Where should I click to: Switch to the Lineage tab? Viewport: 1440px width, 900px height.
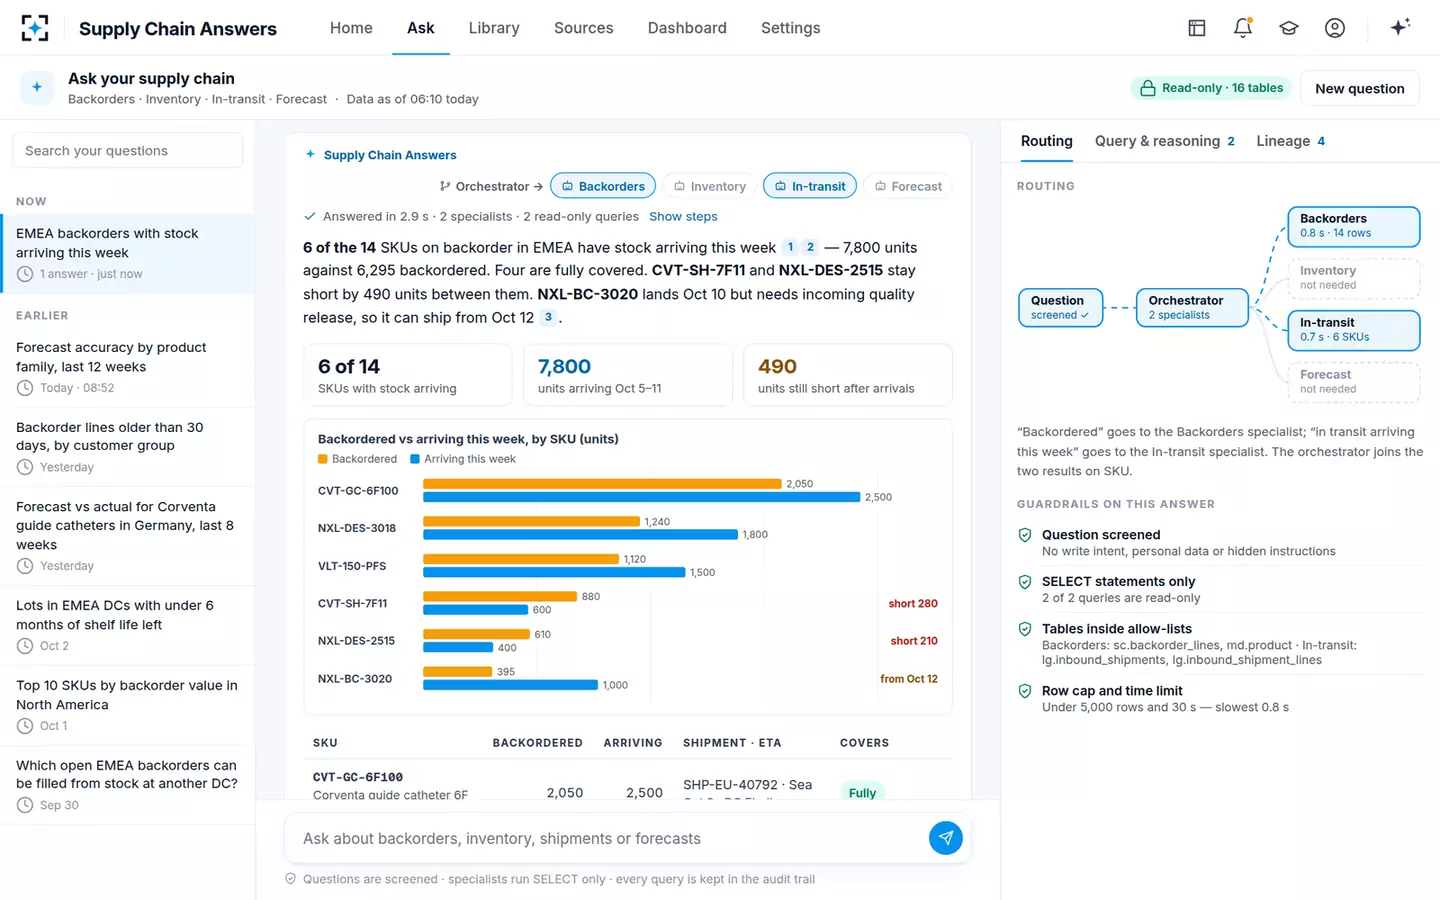(1291, 141)
